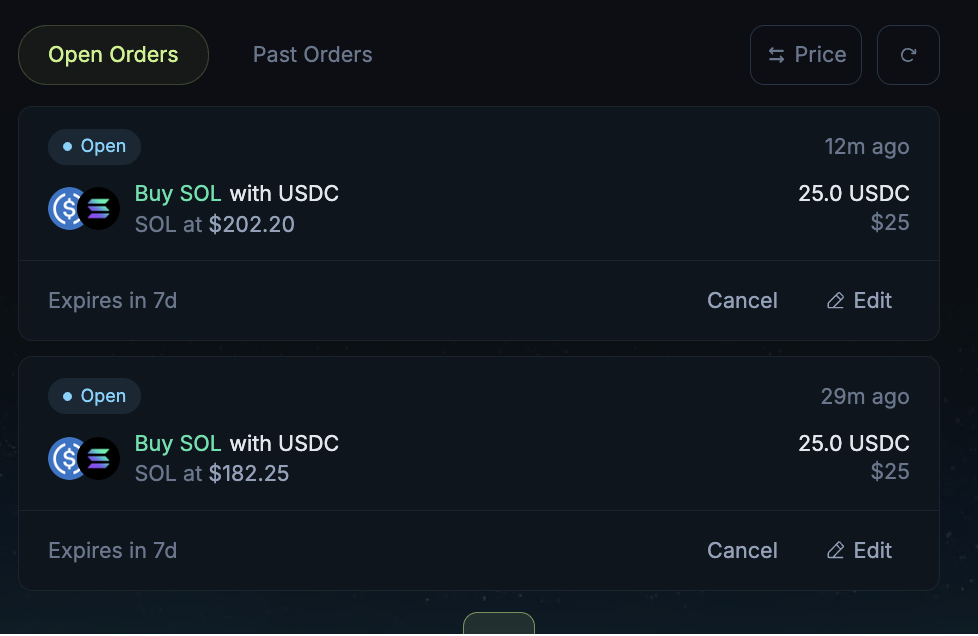
Task: Click the pencil icon on the $202.20 order
Action: (836, 301)
